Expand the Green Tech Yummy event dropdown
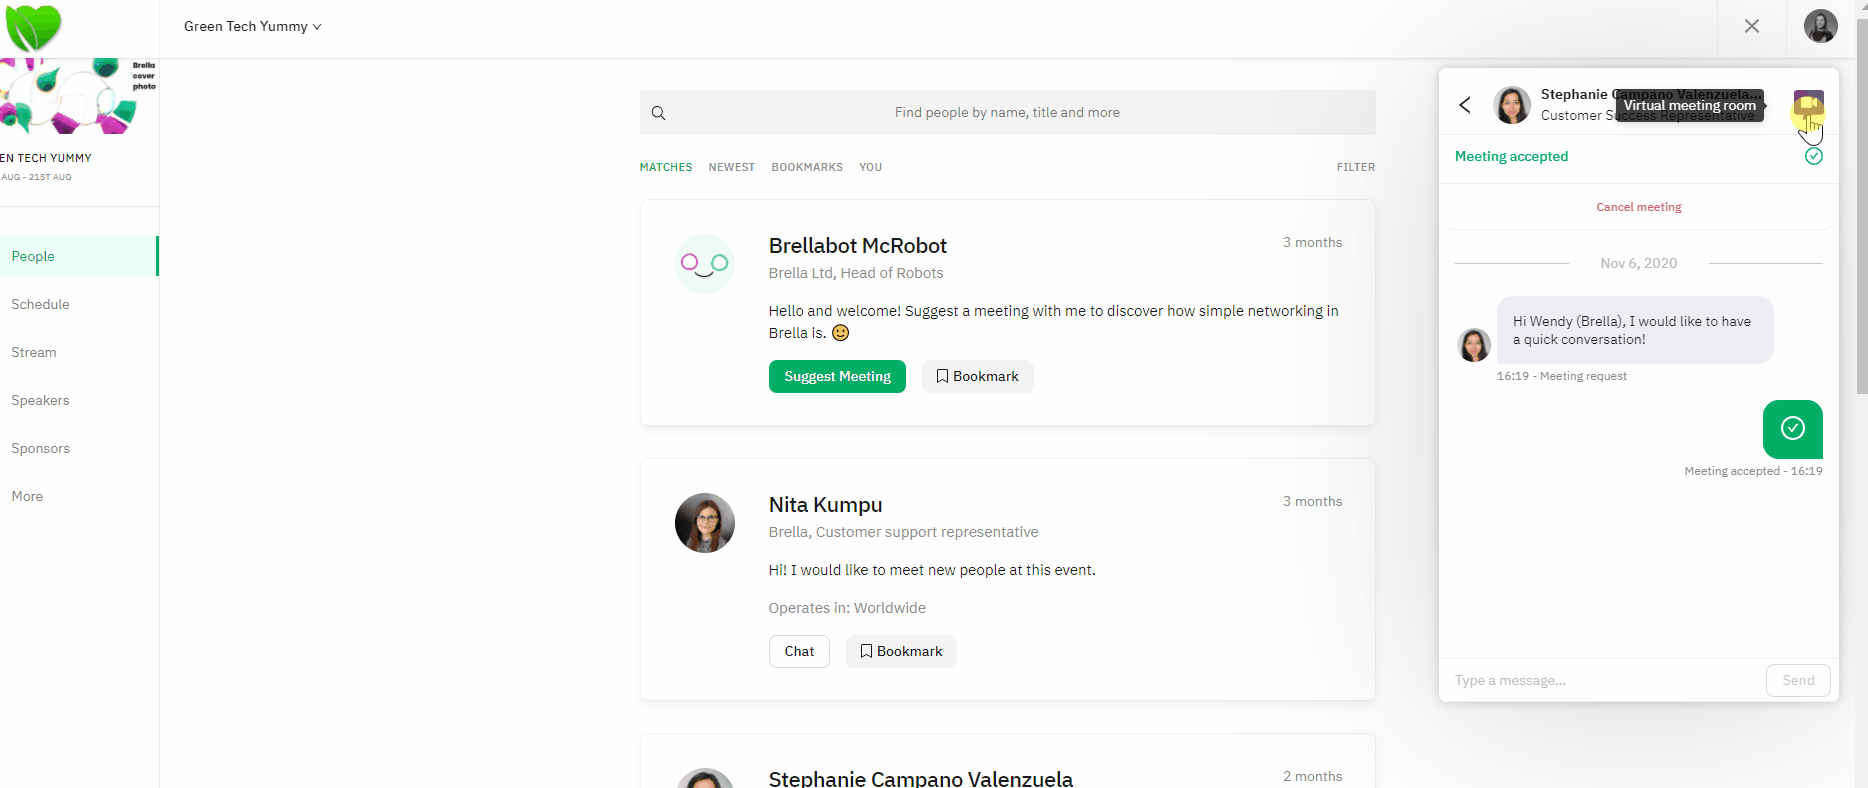The height and width of the screenshot is (788, 1868). 252,26
